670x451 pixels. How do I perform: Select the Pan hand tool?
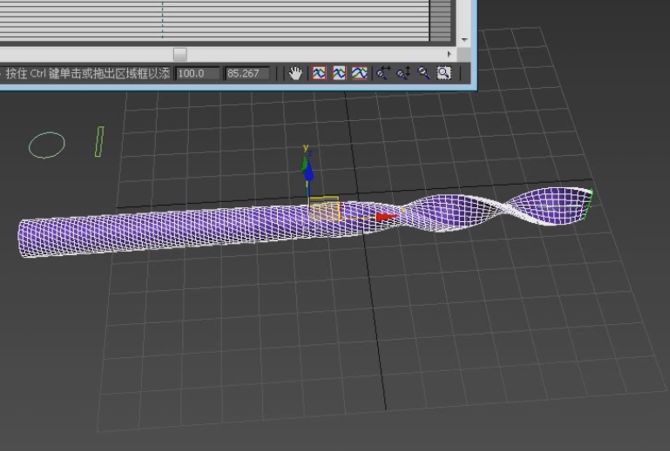296,73
